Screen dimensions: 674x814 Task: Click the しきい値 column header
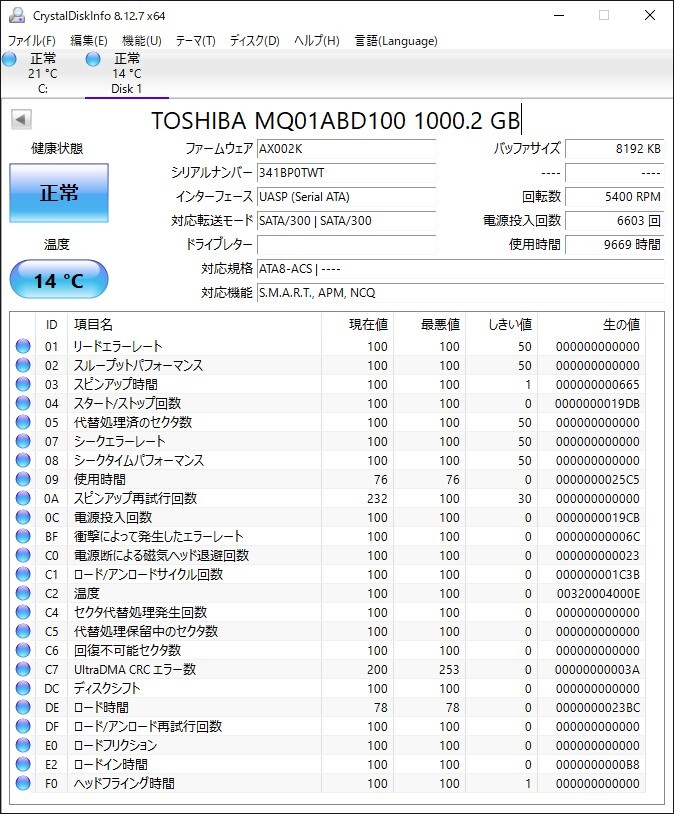point(502,324)
